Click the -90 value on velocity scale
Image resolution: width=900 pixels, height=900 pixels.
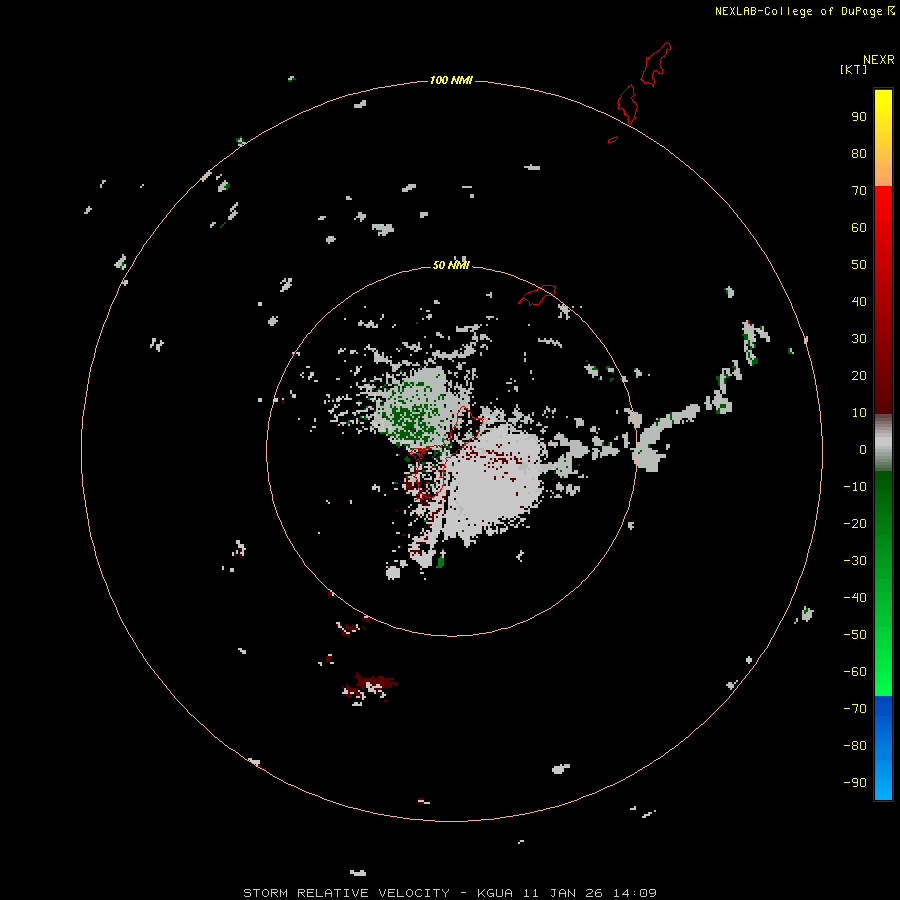pos(855,783)
